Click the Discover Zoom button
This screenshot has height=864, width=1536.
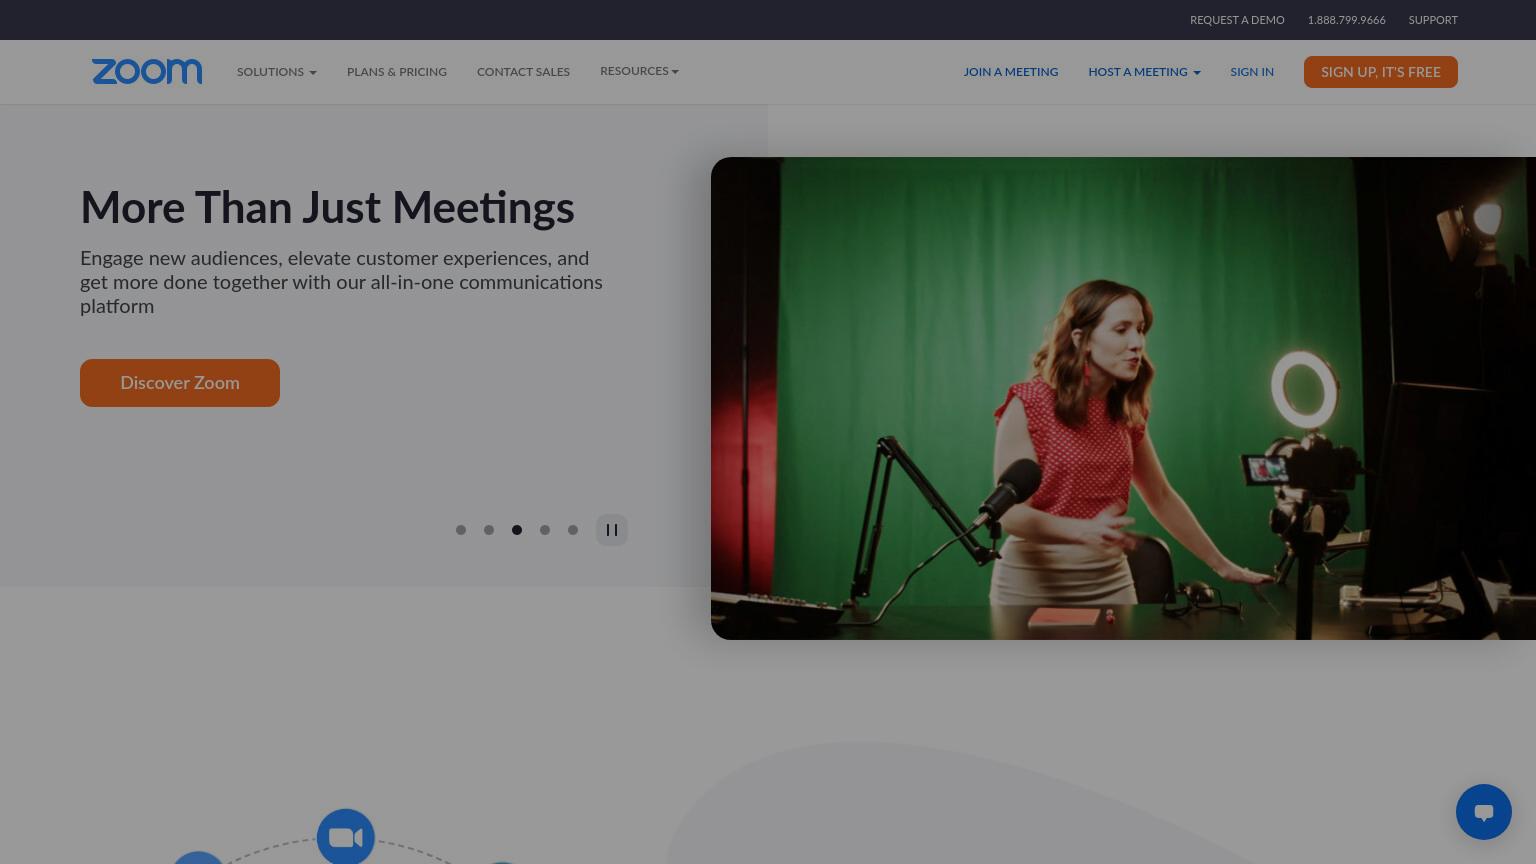coord(180,383)
